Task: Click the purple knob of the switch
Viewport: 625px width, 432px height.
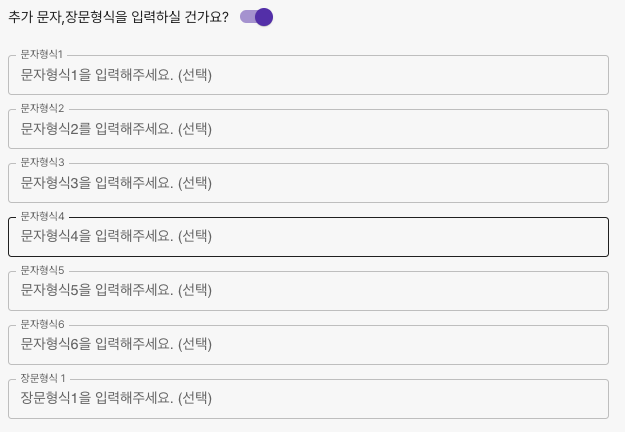Action: click(264, 17)
